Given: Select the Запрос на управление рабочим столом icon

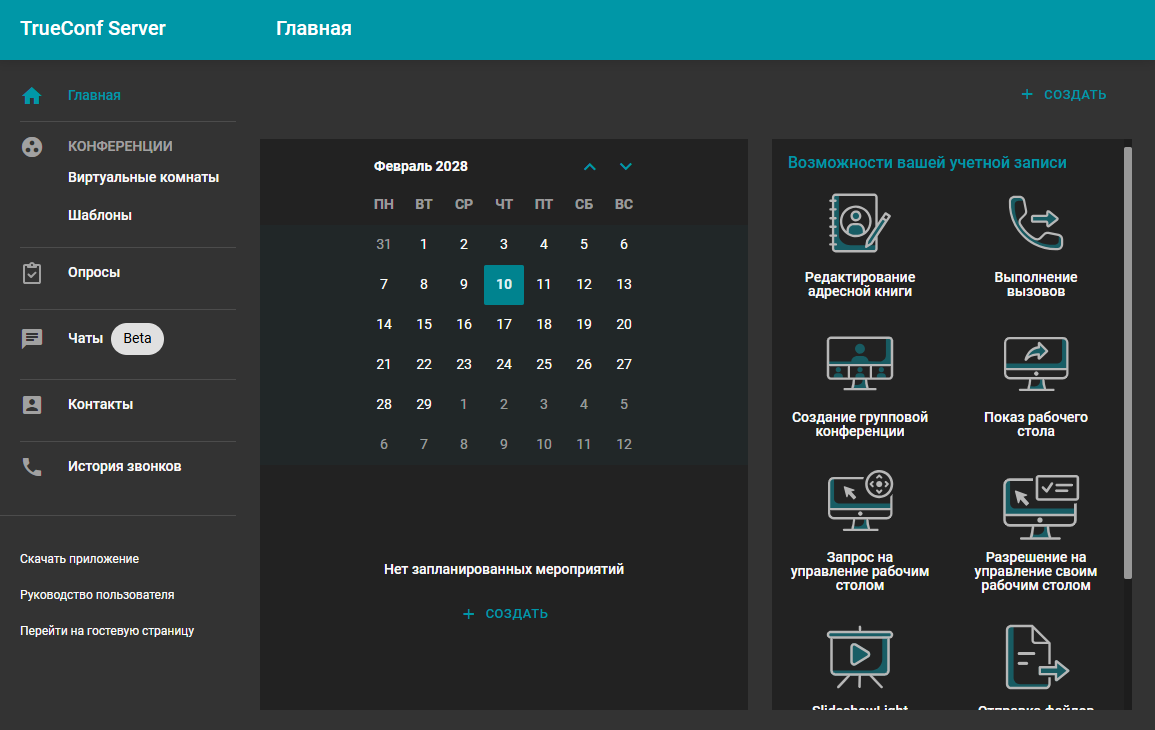Looking at the screenshot, I should pos(861,500).
